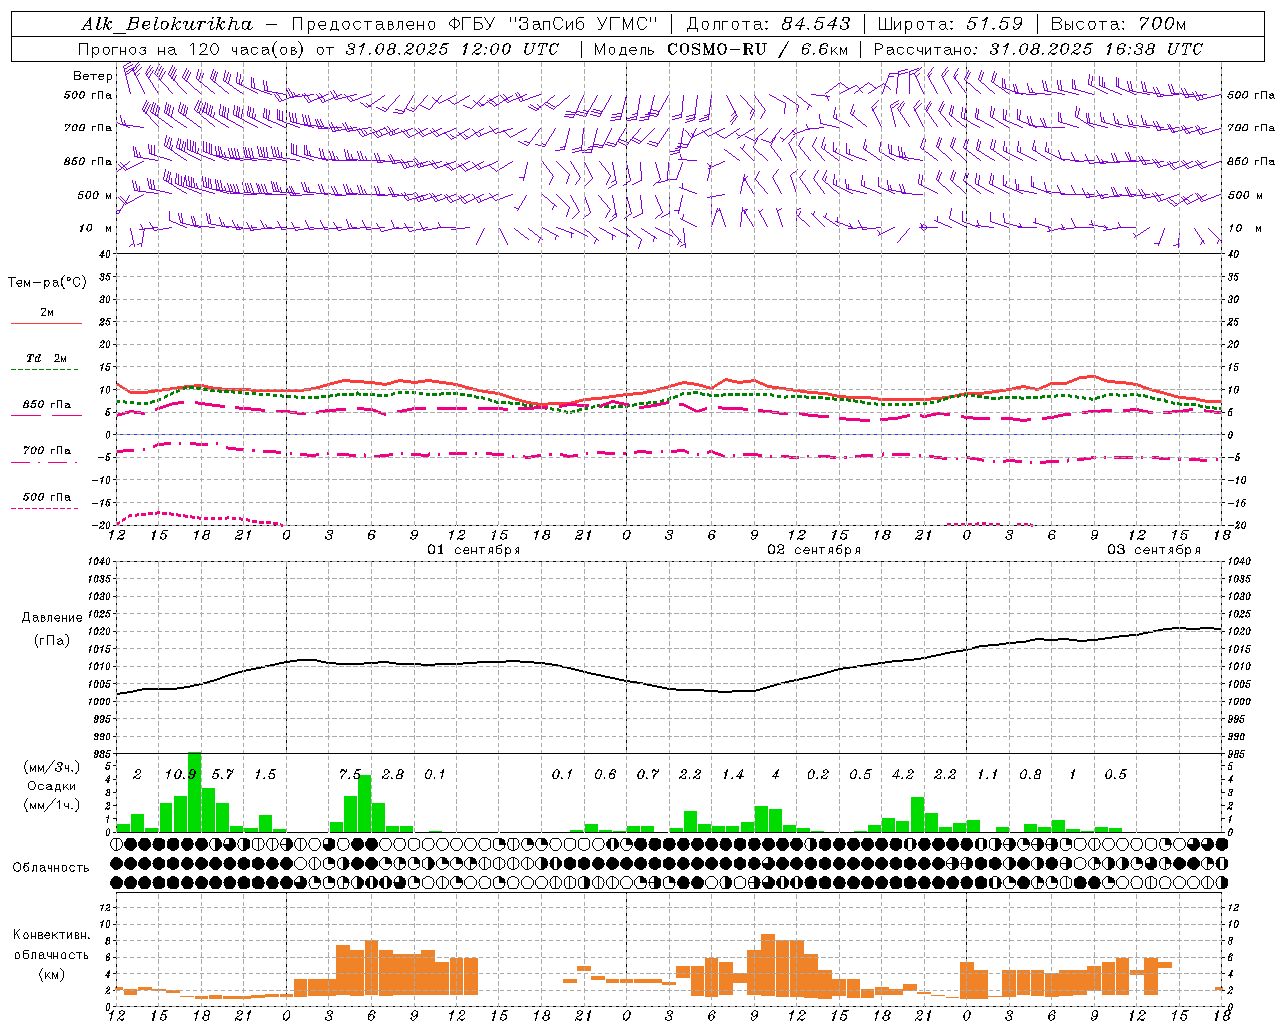Select the "Долгота: 84.543" header value
1280x1024 pixels.
(x=769, y=24)
